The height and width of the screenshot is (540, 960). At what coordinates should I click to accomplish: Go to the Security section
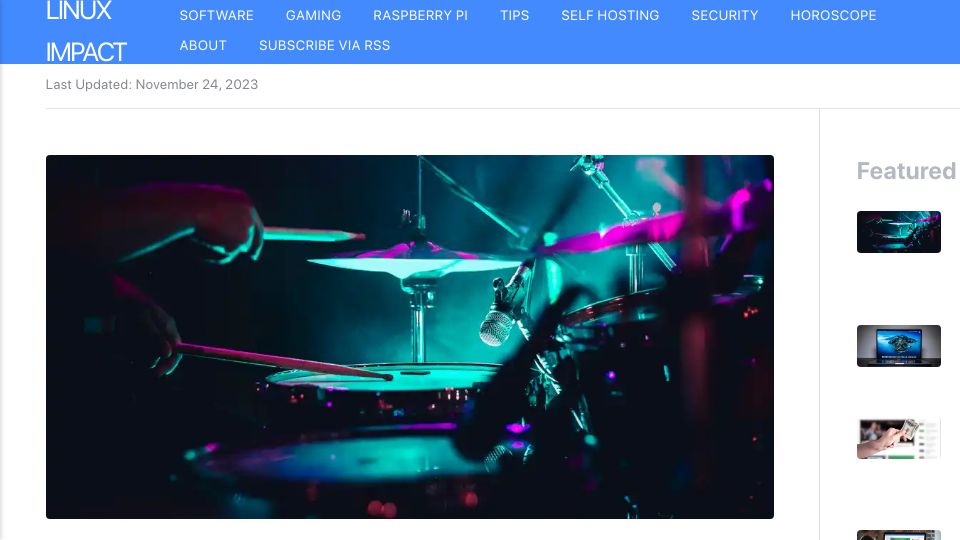click(724, 15)
